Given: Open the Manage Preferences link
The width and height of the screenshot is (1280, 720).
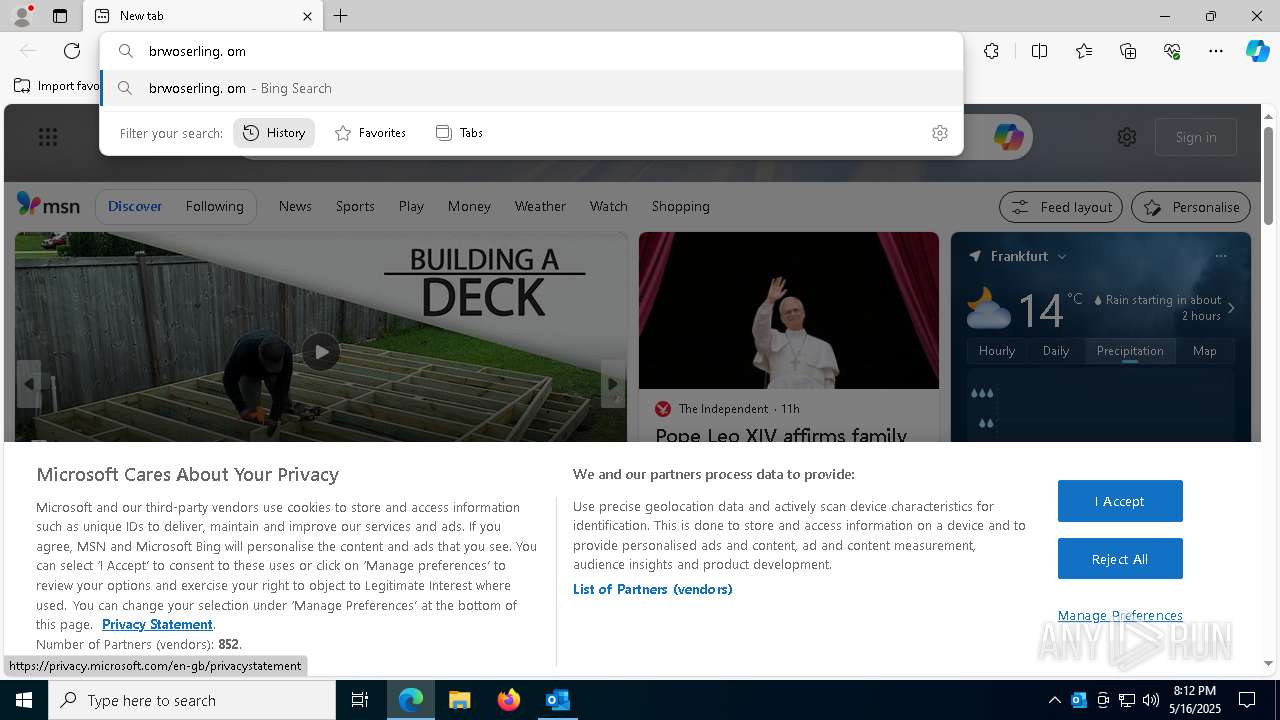Looking at the screenshot, I should tap(1120, 615).
